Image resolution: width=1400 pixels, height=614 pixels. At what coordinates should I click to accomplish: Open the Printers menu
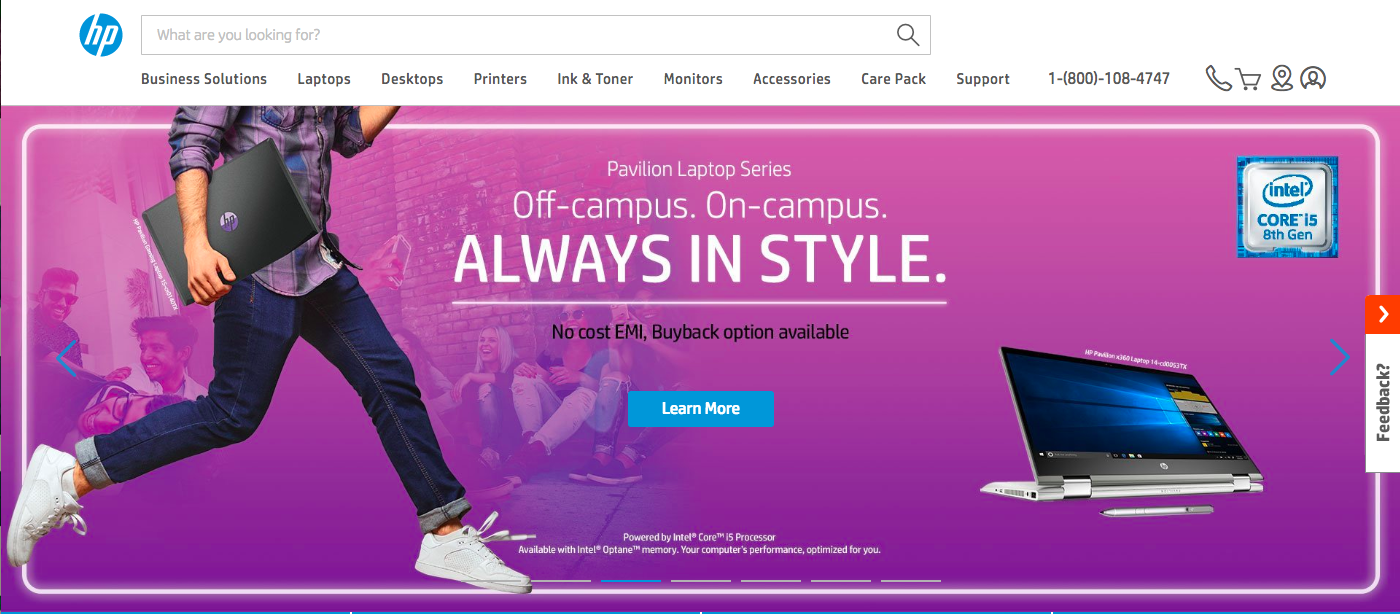[x=500, y=79]
